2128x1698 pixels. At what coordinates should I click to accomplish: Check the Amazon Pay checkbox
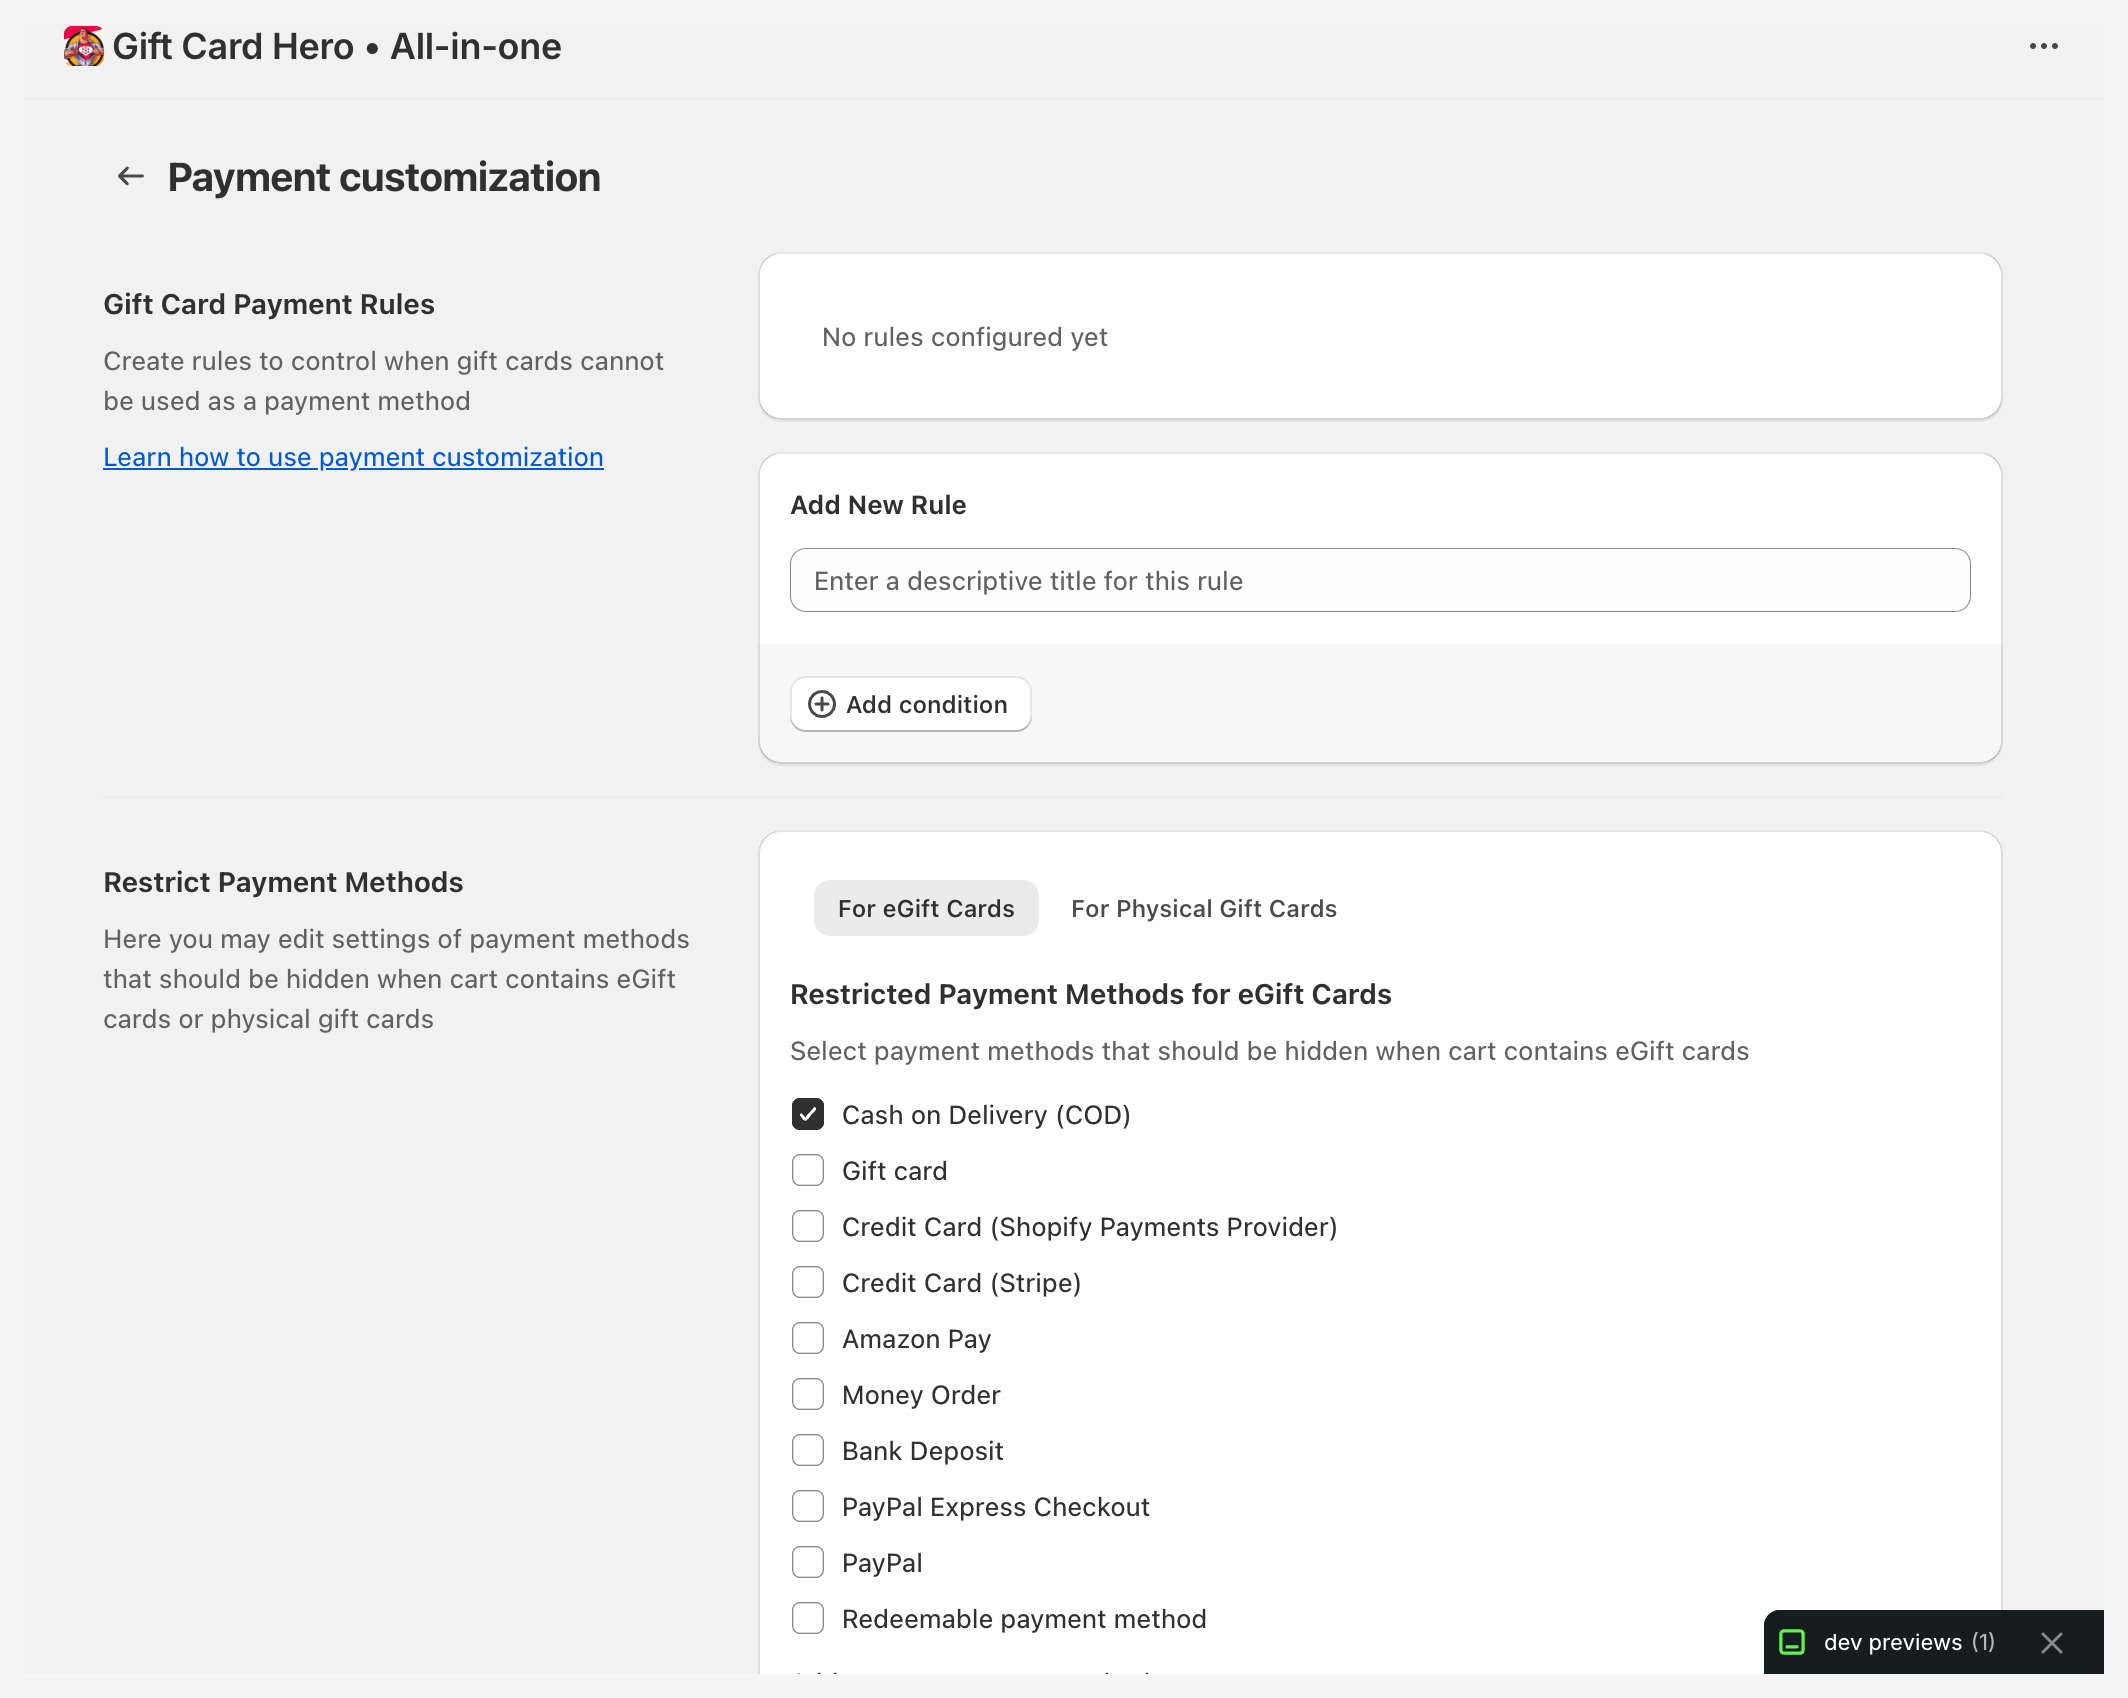pyautogui.click(x=807, y=1338)
